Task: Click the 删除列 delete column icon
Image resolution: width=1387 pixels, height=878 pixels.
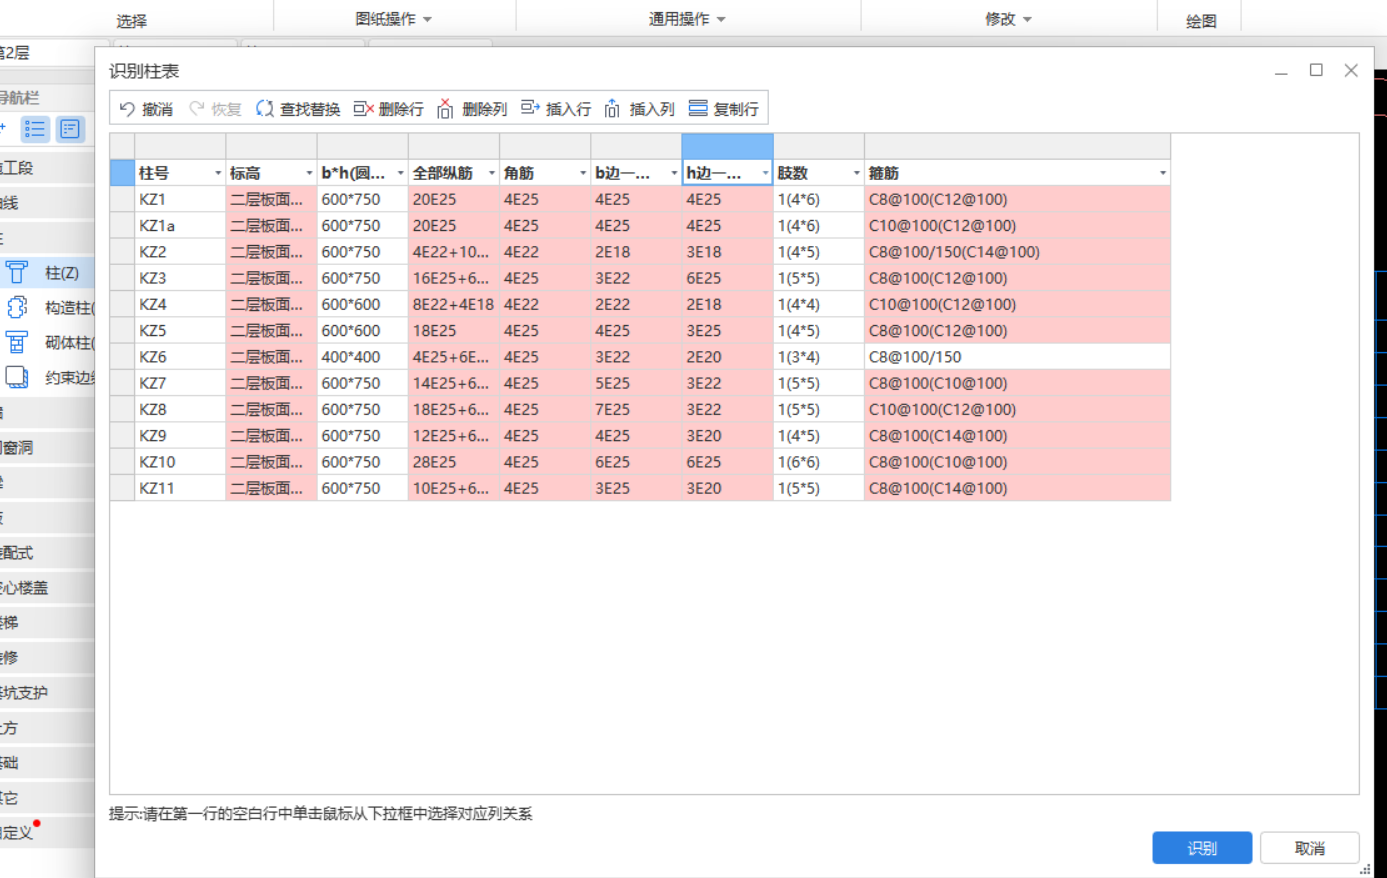Action: pos(445,109)
